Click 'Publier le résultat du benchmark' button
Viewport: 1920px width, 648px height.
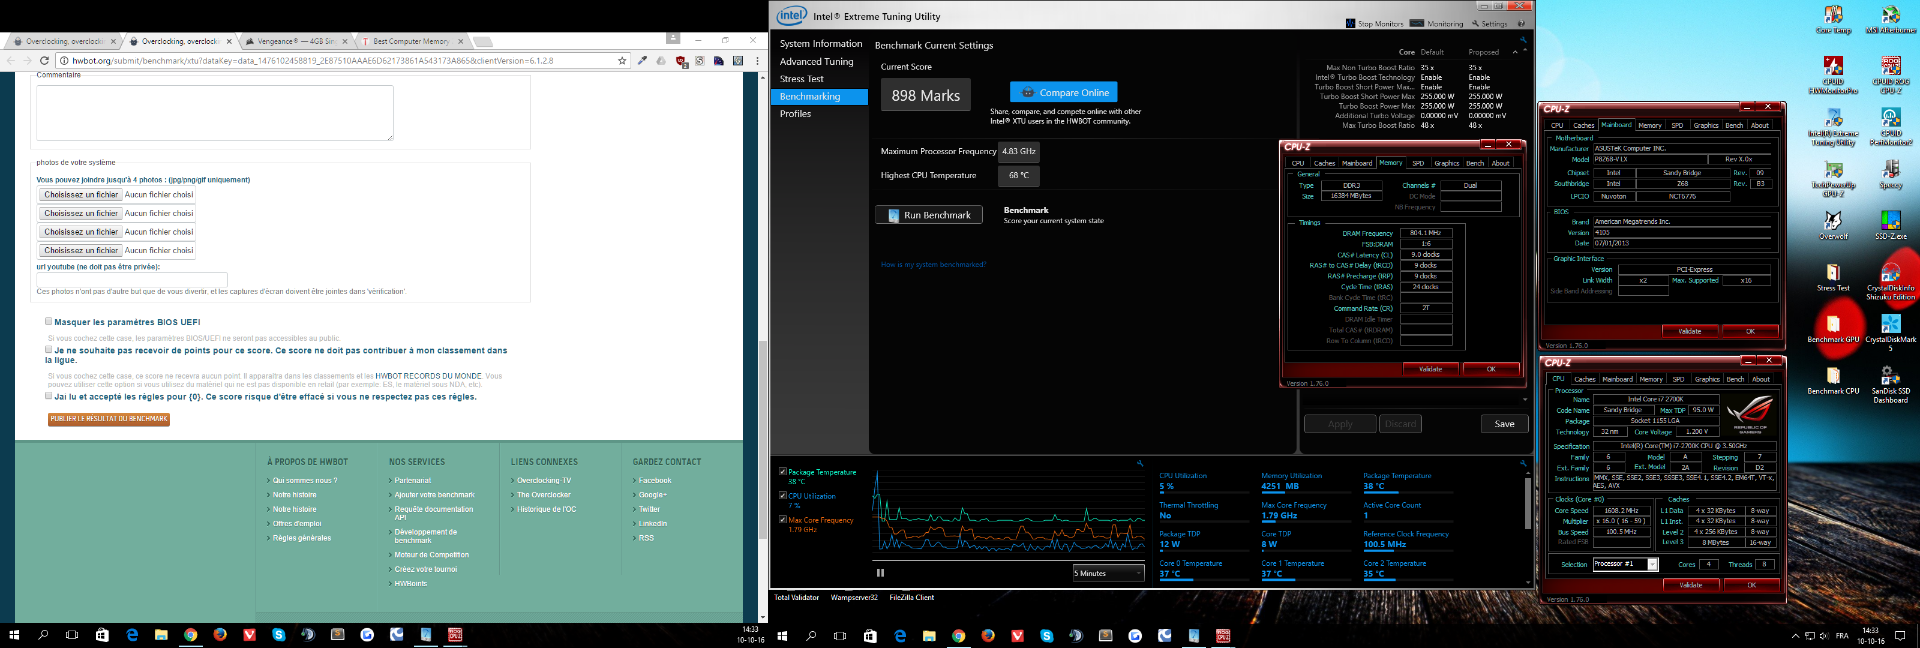tap(109, 419)
